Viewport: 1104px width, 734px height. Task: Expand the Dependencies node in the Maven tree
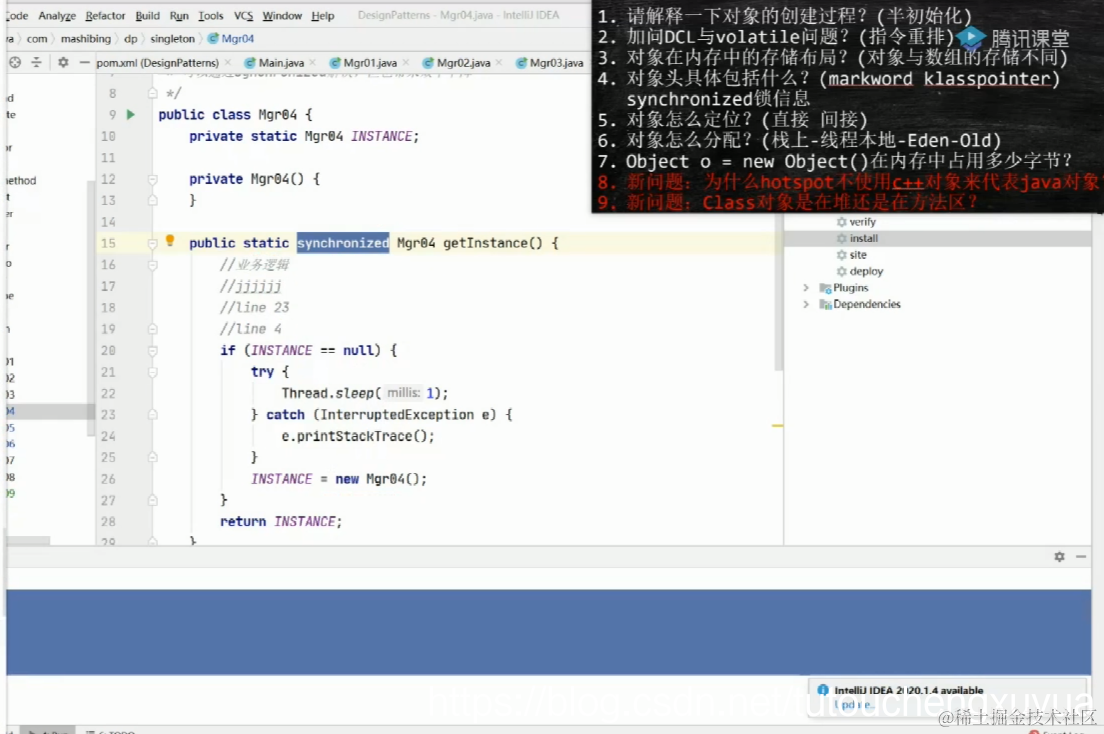806,304
